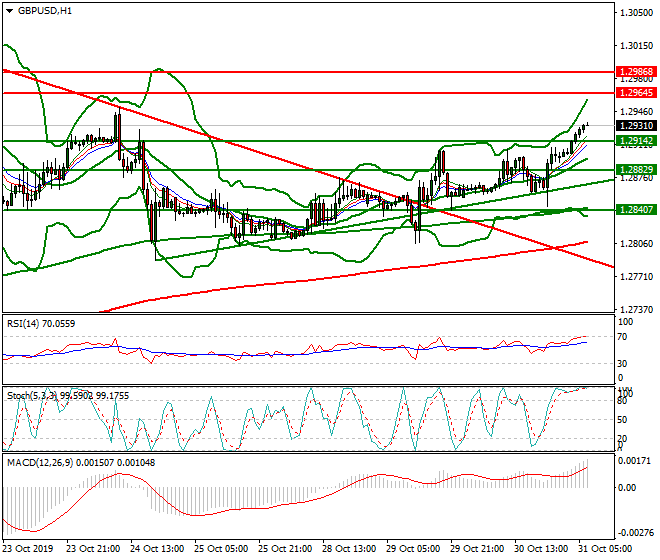
Task: Click the 24 Oct 13:00 time axis label
Action: [157, 549]
